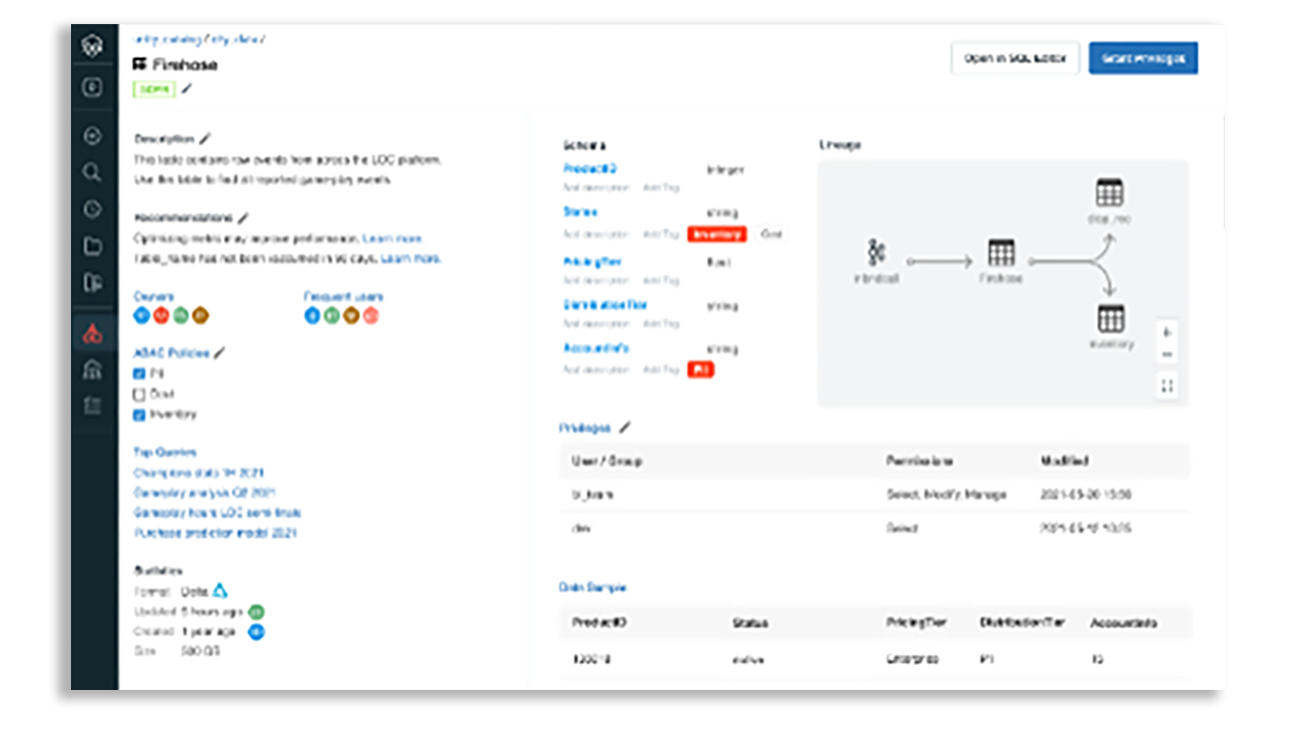Click the Delta format icon in Statistics

point(220,591)
